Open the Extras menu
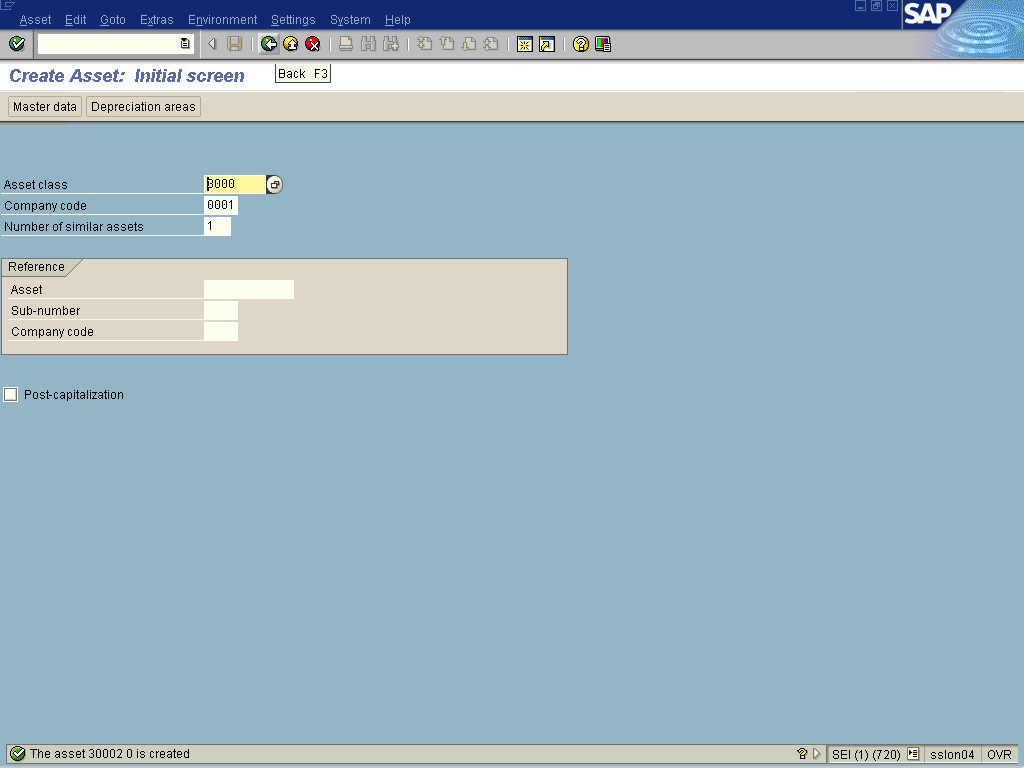Viewport: 1024px width, 768px height. pos(156,20)
